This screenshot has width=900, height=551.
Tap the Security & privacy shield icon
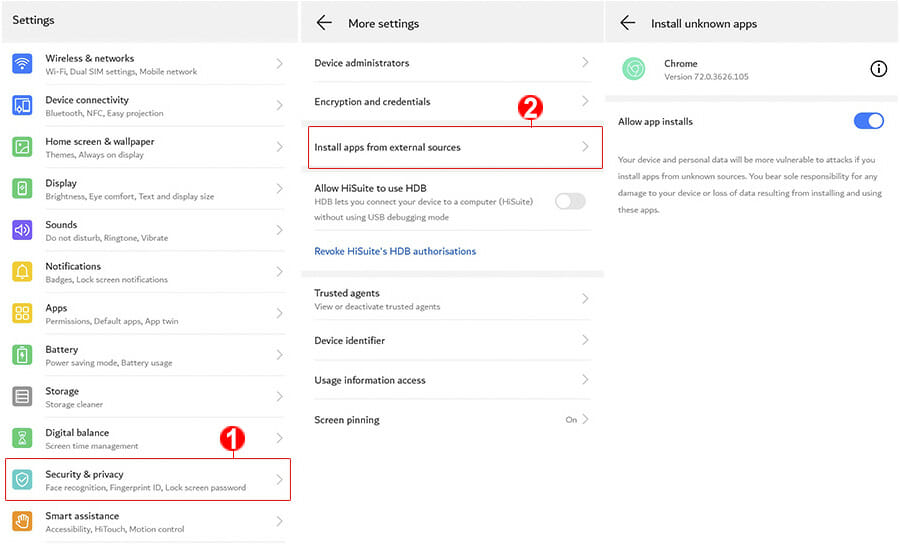tap(22, 480)
